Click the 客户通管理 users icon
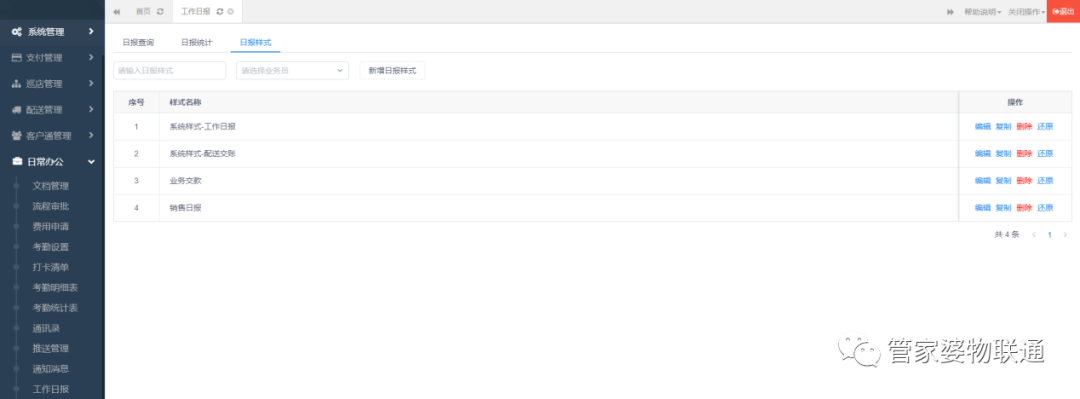 tap(17, 136)
